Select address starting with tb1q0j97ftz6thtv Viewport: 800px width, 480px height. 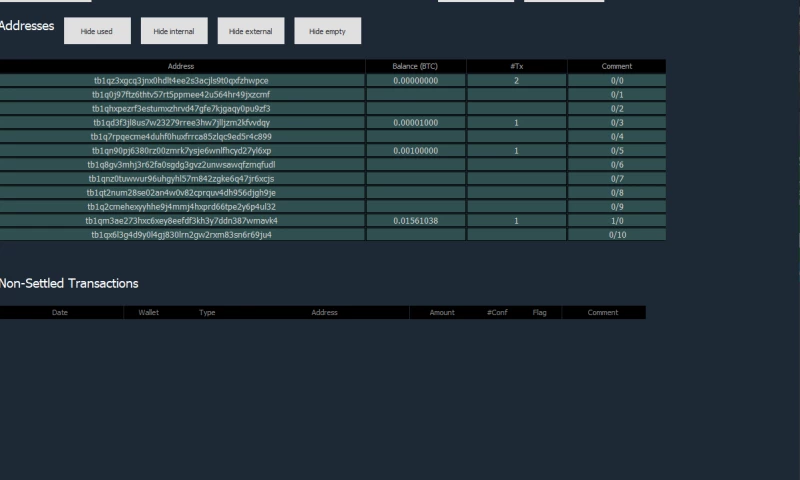[x=181, y=94]
